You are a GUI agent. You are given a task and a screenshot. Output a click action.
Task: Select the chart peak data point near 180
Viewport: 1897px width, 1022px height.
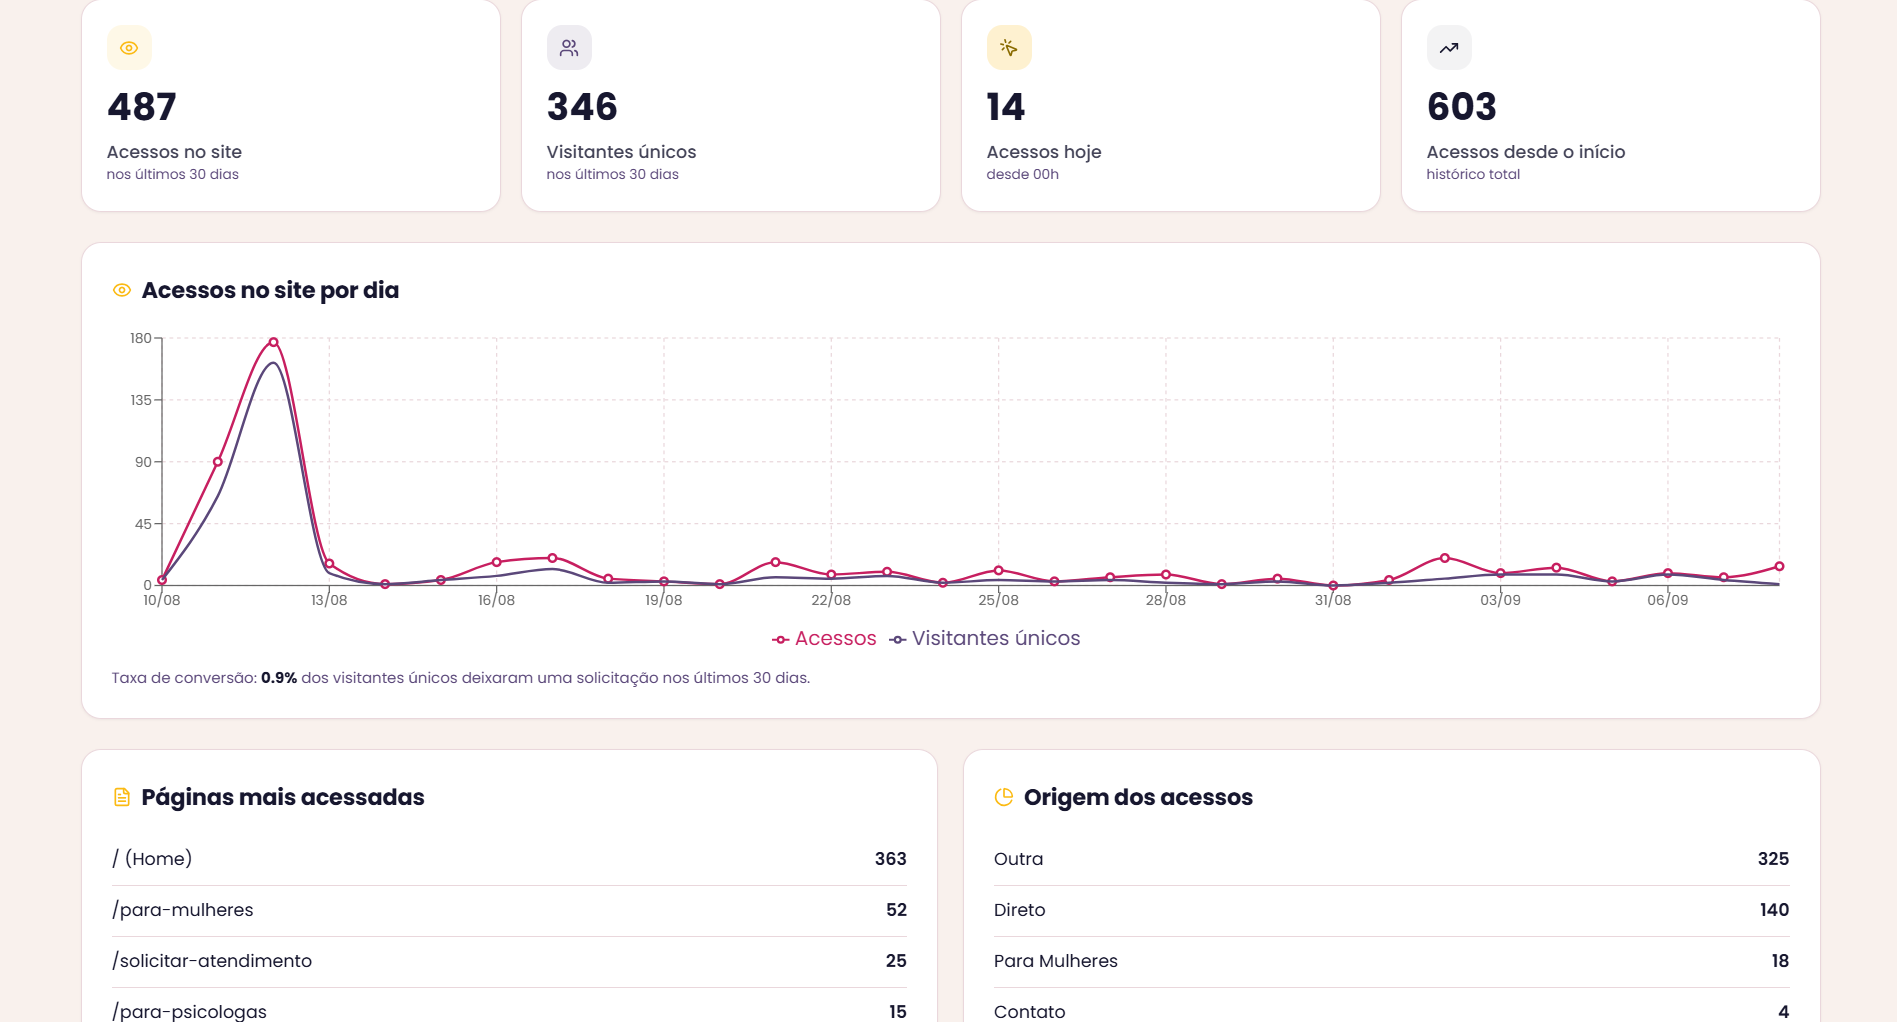point(273,342)
